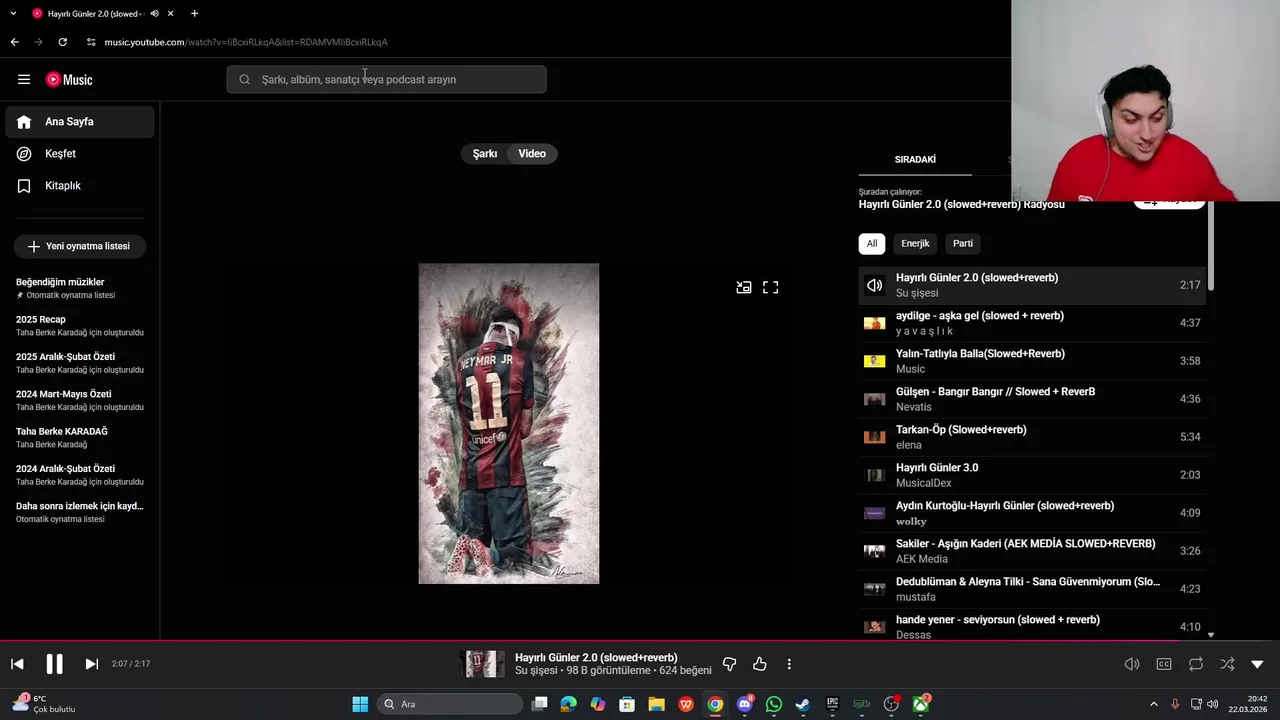Click the YouTube Music logo
The image size is (1280, 720).
point(69,79)
